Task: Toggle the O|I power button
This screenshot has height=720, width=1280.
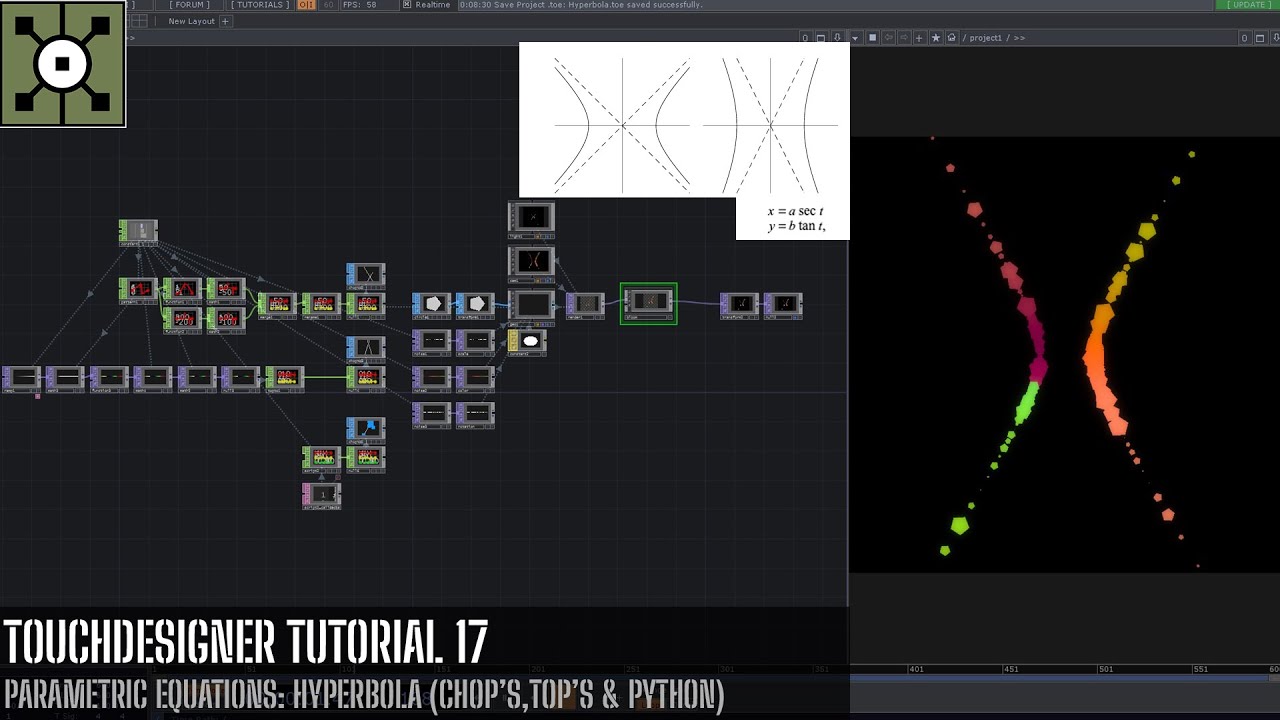Action: pos(306,5)
